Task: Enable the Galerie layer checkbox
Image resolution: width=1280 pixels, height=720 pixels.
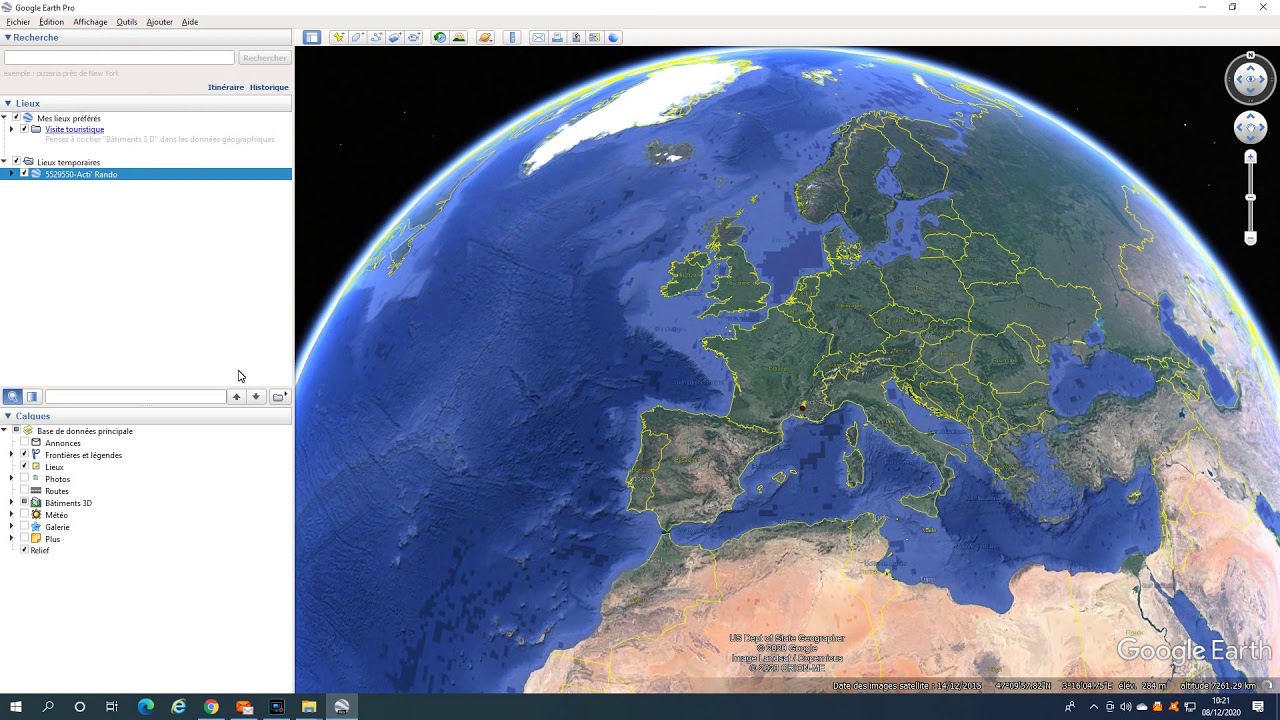Action: (24, 527)
